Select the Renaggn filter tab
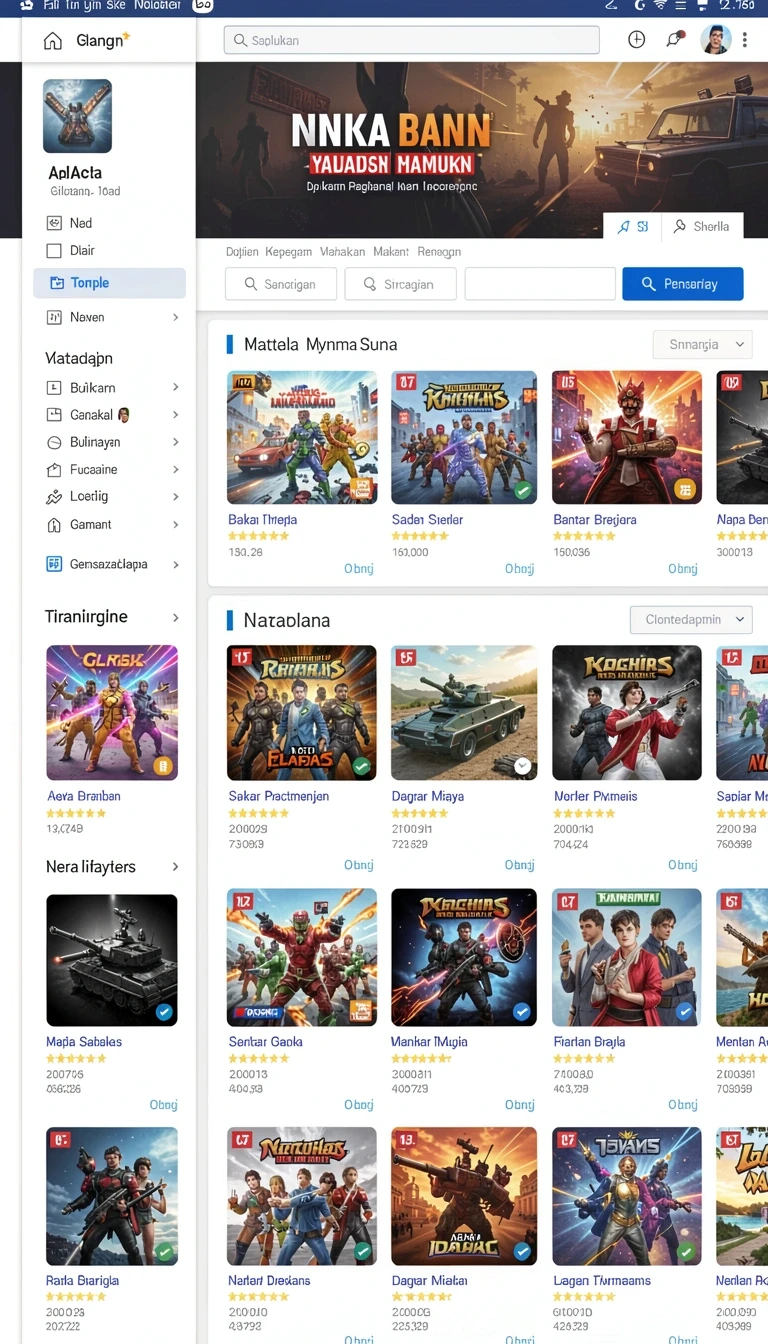The width and height of the screenshot is (768, 1344). [439, 252]
